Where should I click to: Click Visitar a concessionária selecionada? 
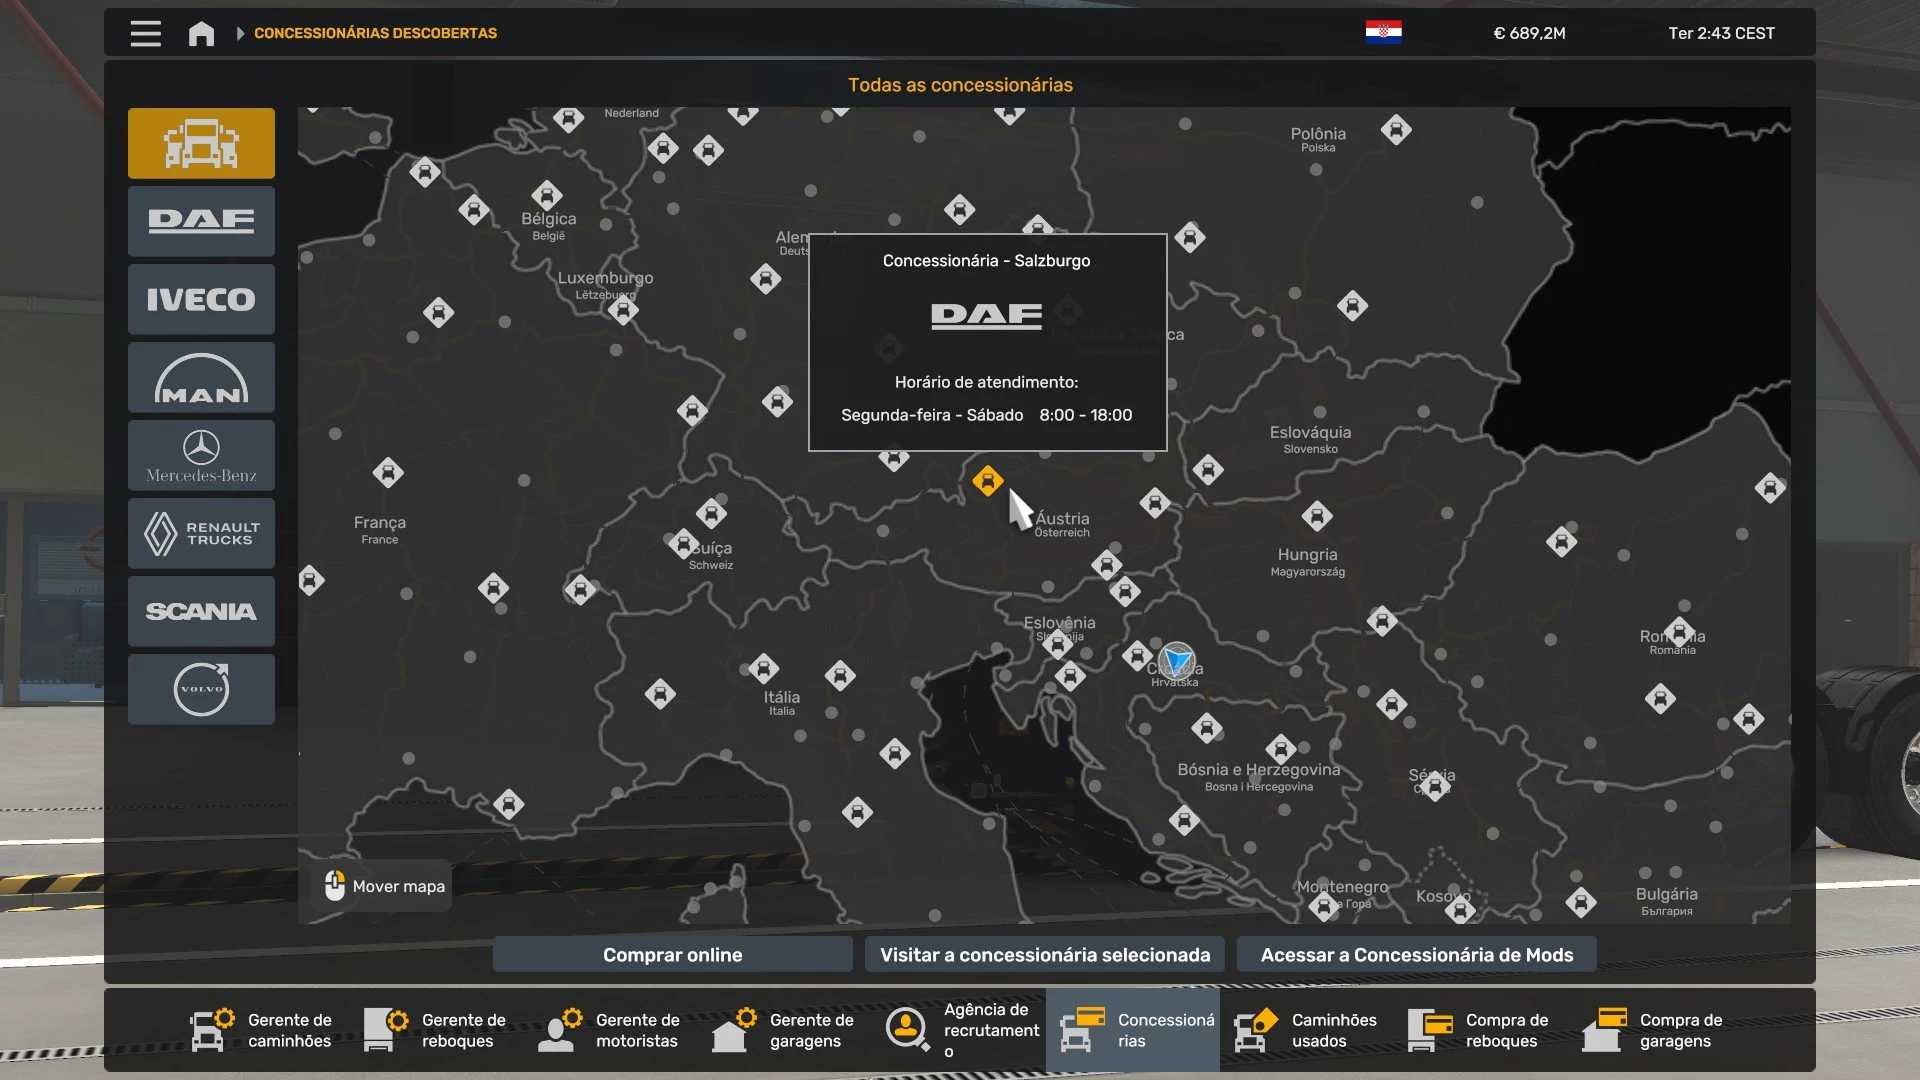(1044, 955)
